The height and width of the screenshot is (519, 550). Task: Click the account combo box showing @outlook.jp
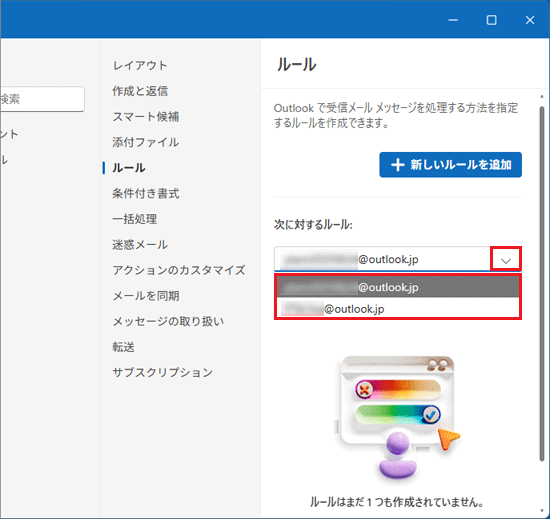(397, 259)
